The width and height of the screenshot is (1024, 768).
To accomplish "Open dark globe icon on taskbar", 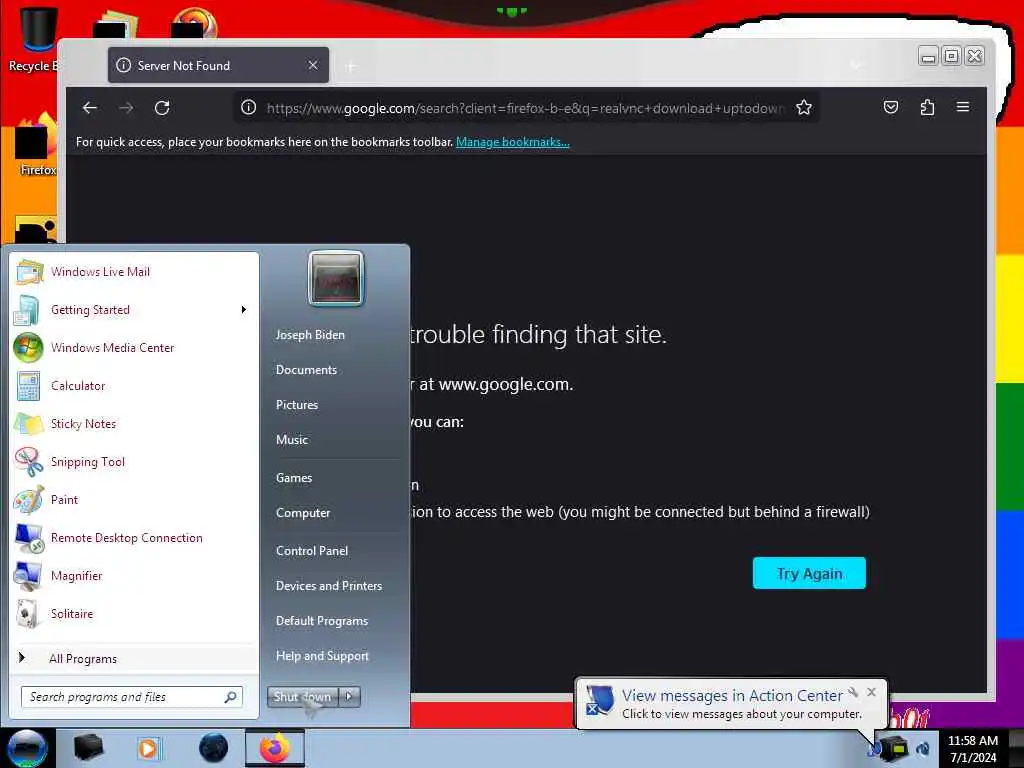I will click(214, 748).
